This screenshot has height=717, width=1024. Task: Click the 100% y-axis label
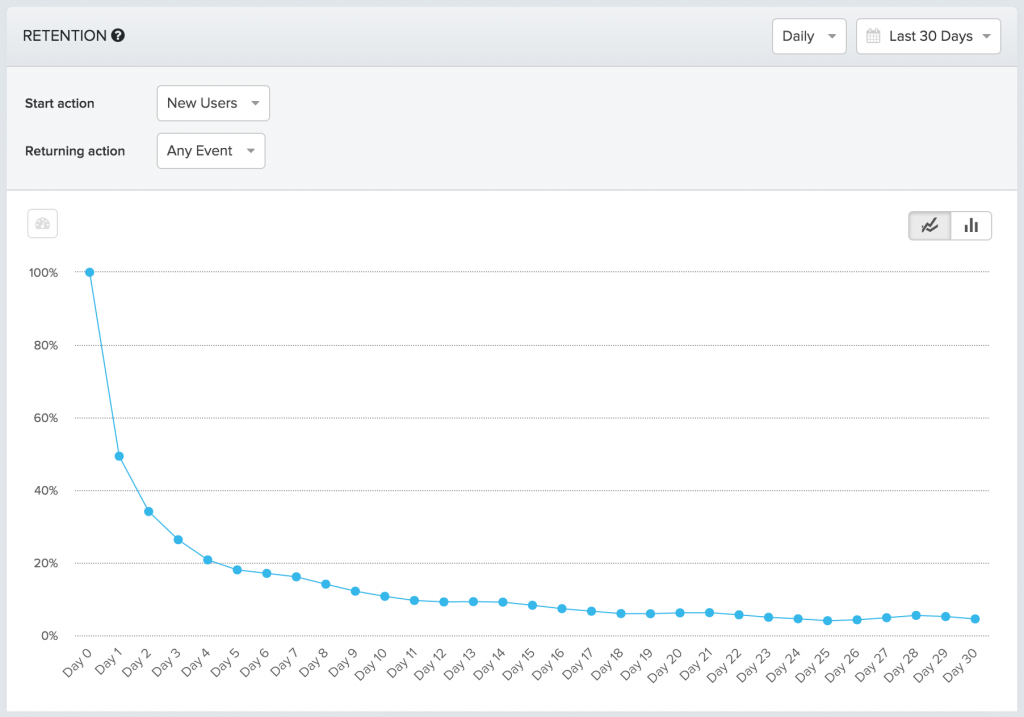point(43,273)
